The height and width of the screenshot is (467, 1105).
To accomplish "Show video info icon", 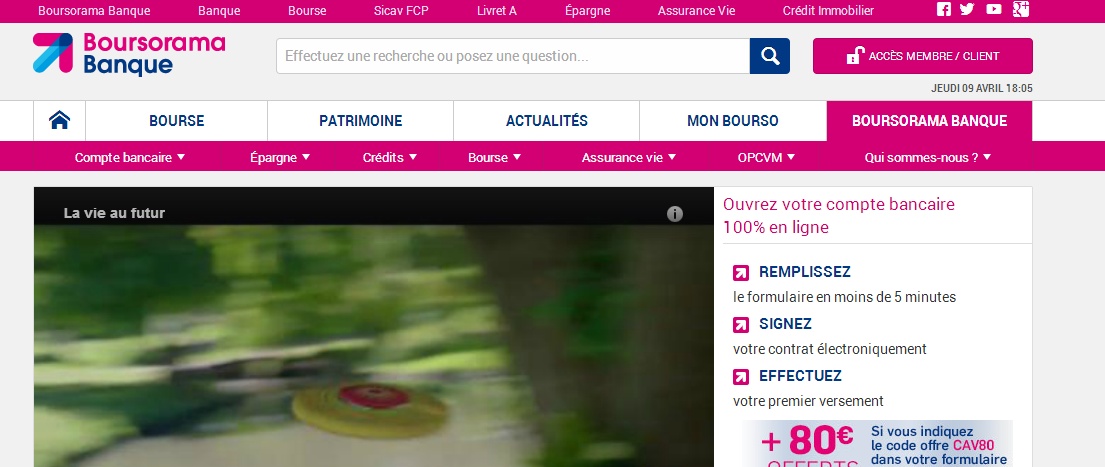I will [674, 213].
